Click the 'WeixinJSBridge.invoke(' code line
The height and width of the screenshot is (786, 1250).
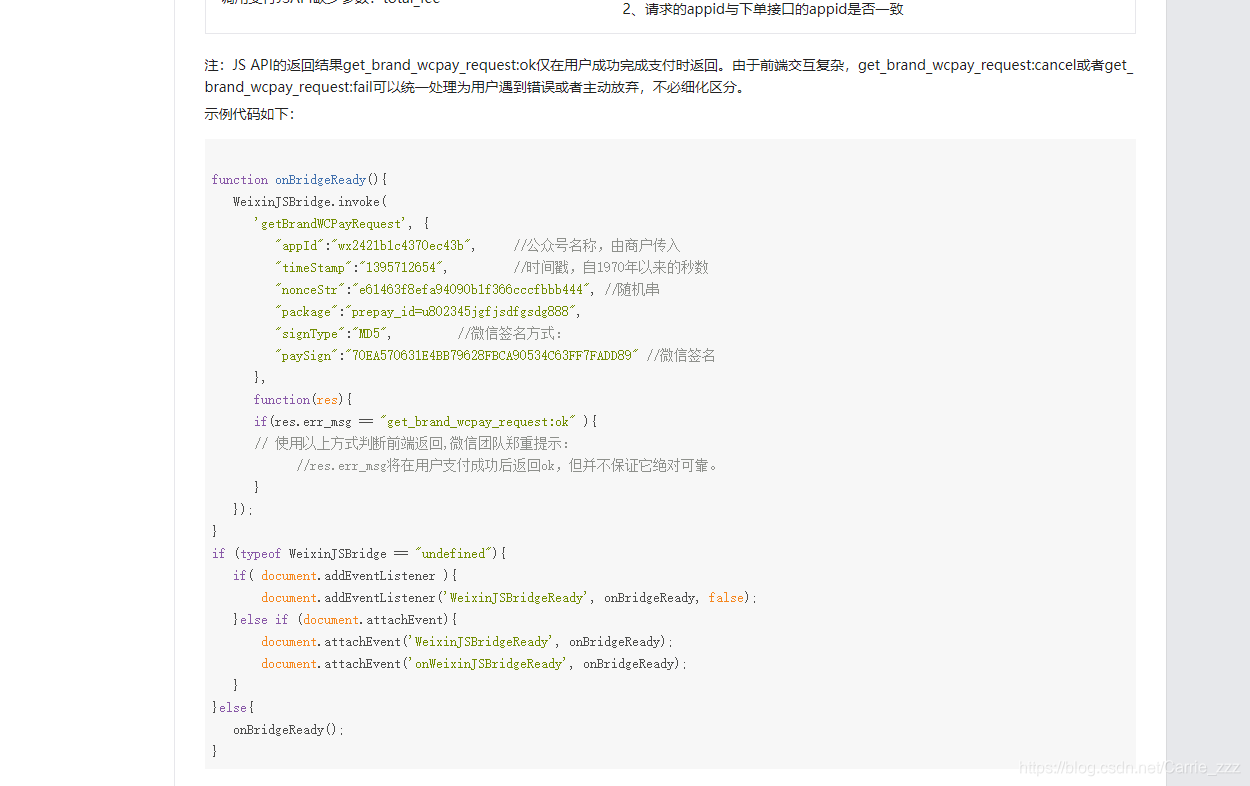coord(310,202)
